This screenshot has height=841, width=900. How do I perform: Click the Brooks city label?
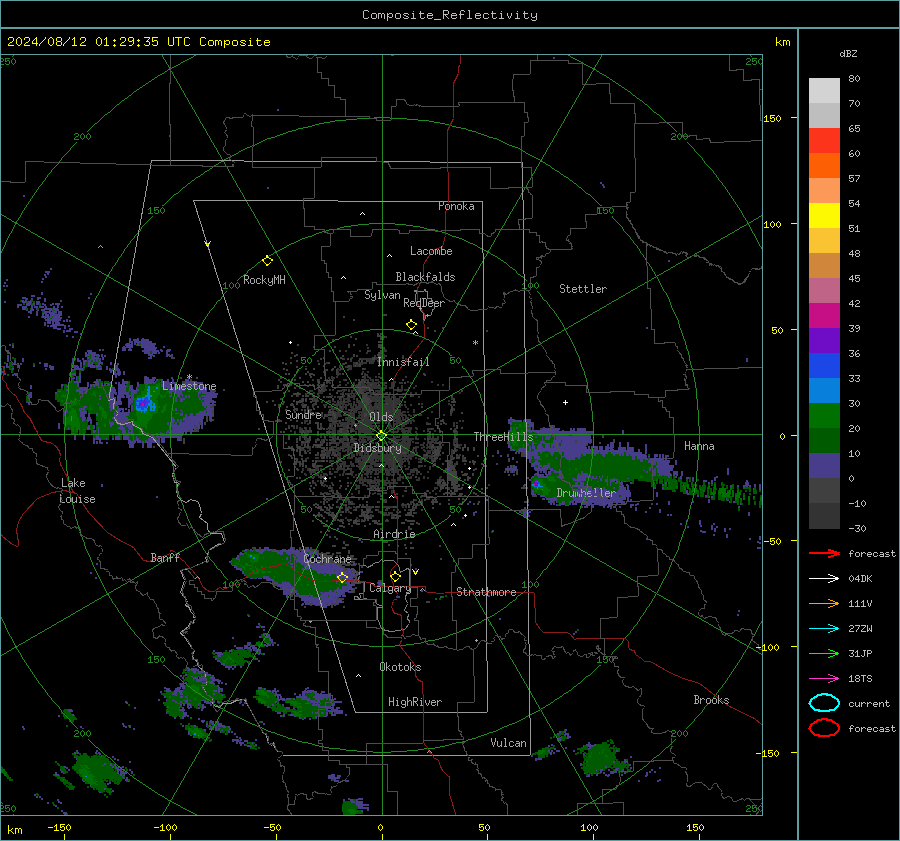pyautogui.click(x=711, y=700)
